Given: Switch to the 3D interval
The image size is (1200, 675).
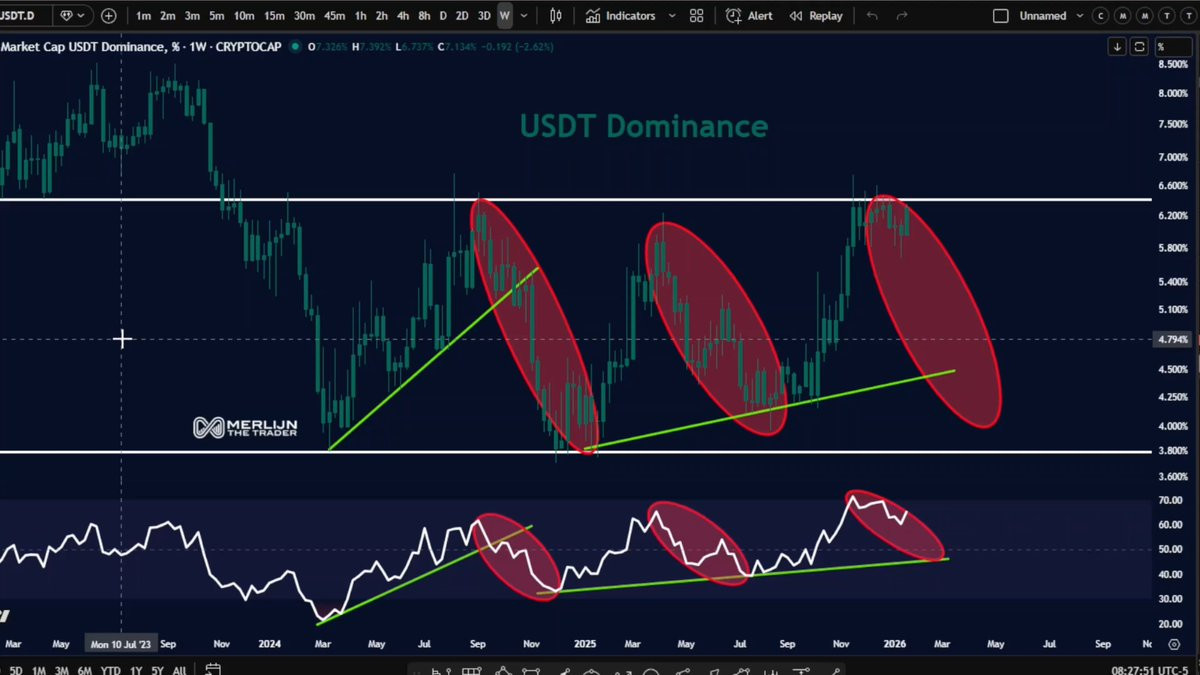Looking at the screenshot, I should pyautogui.click(x=484, y=16).
